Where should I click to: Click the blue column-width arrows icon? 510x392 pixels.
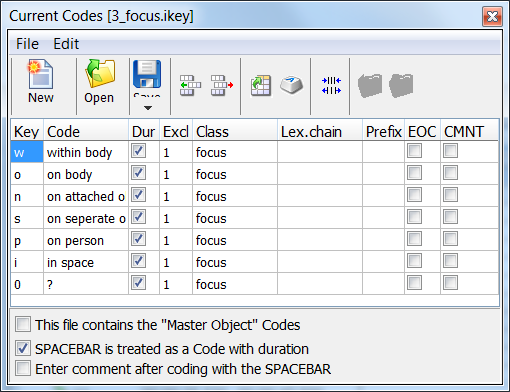[331, 85]
